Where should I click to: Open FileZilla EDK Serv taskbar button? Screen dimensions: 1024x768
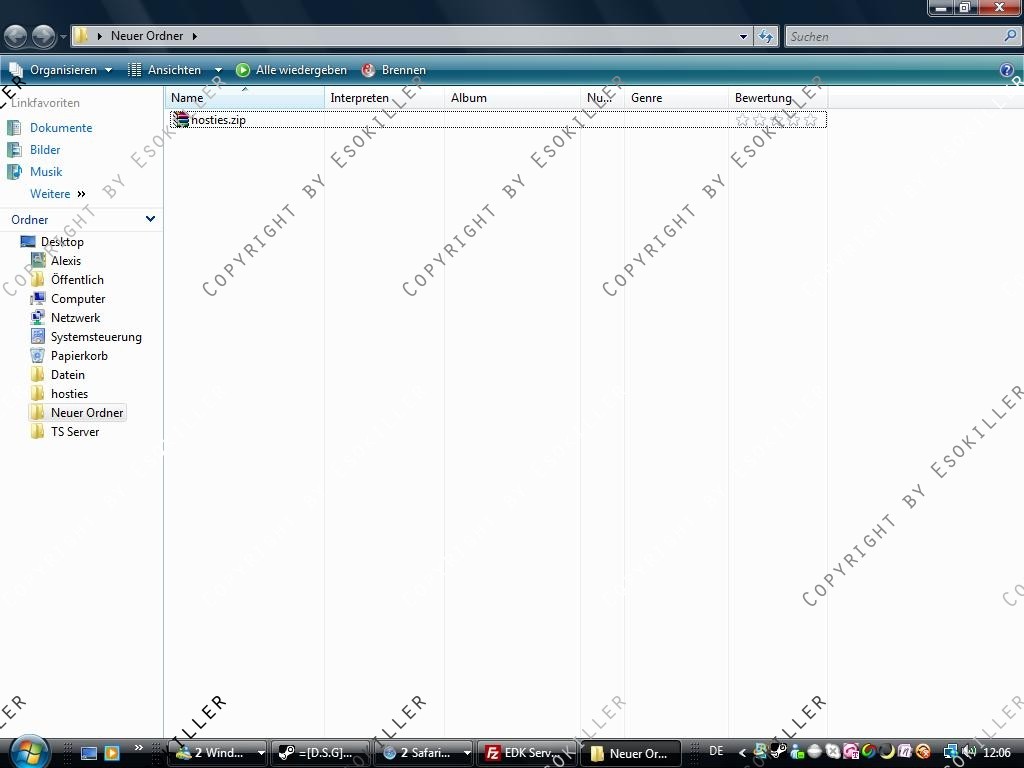point(525,753)
